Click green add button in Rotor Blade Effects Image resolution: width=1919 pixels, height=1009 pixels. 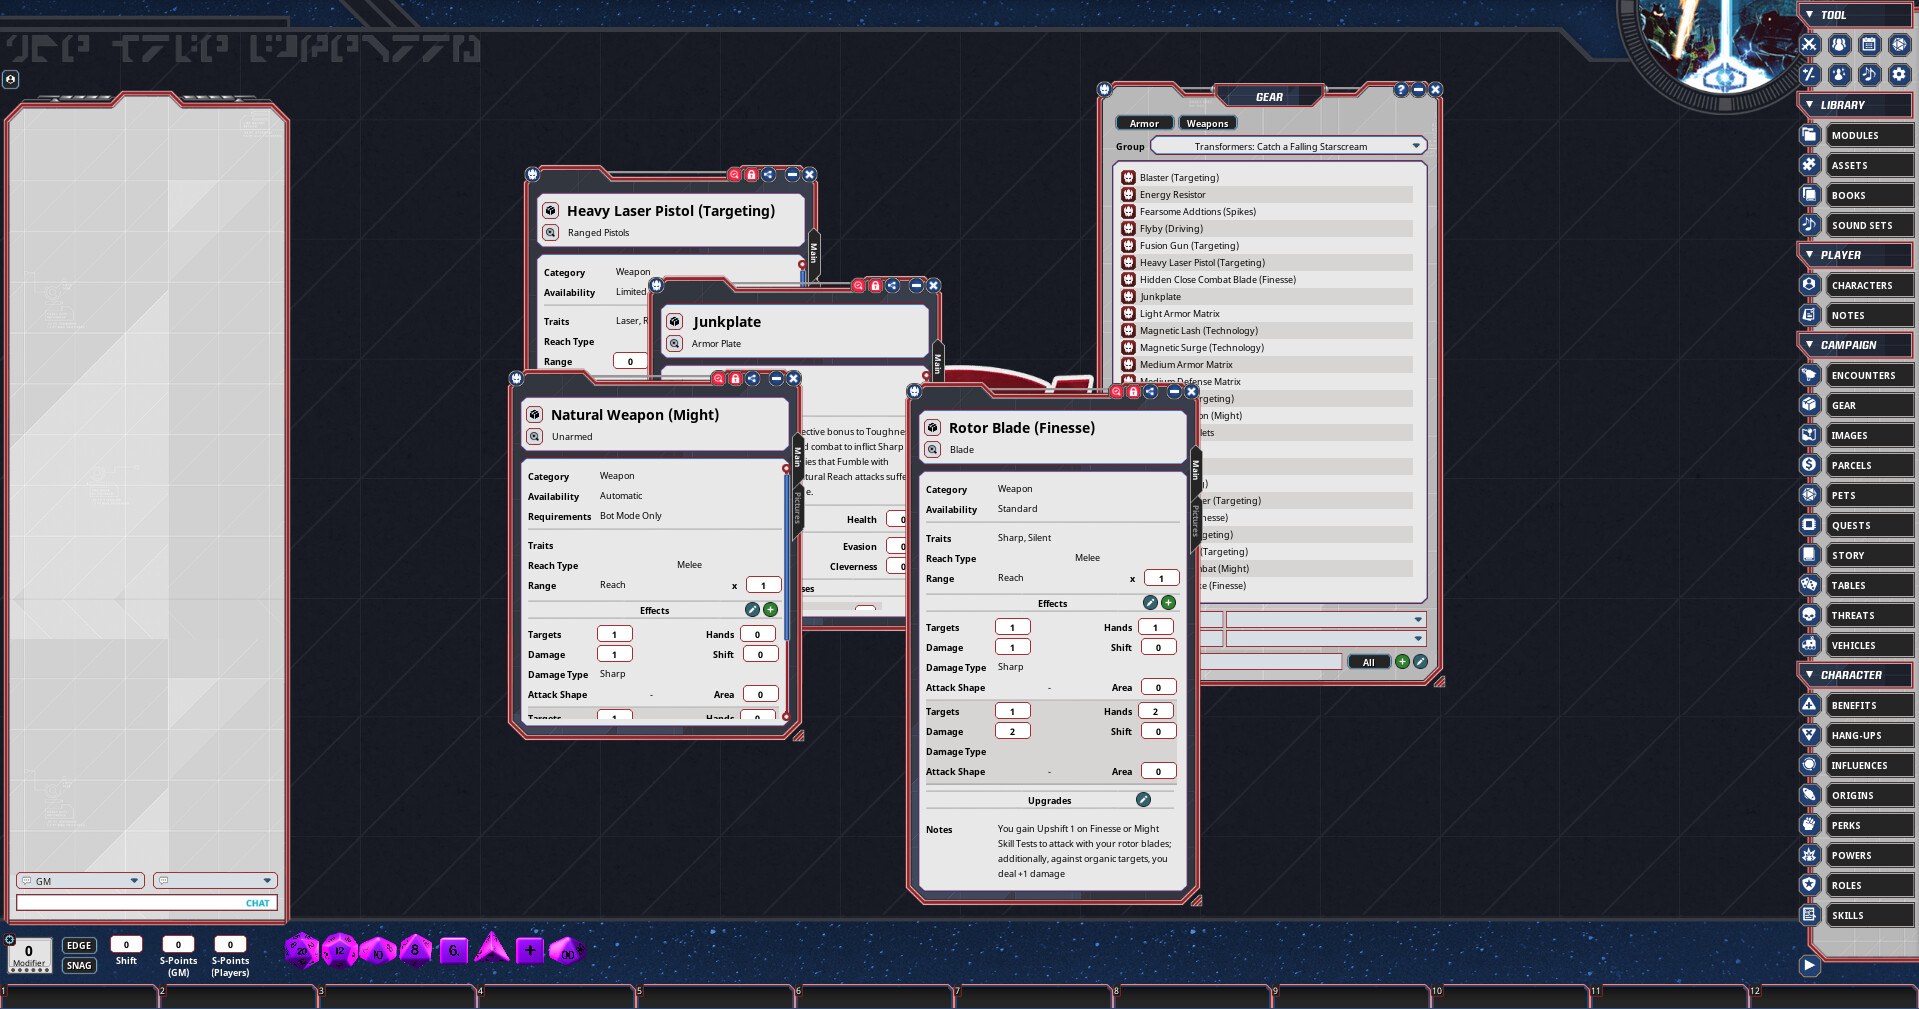(1168, 603)
